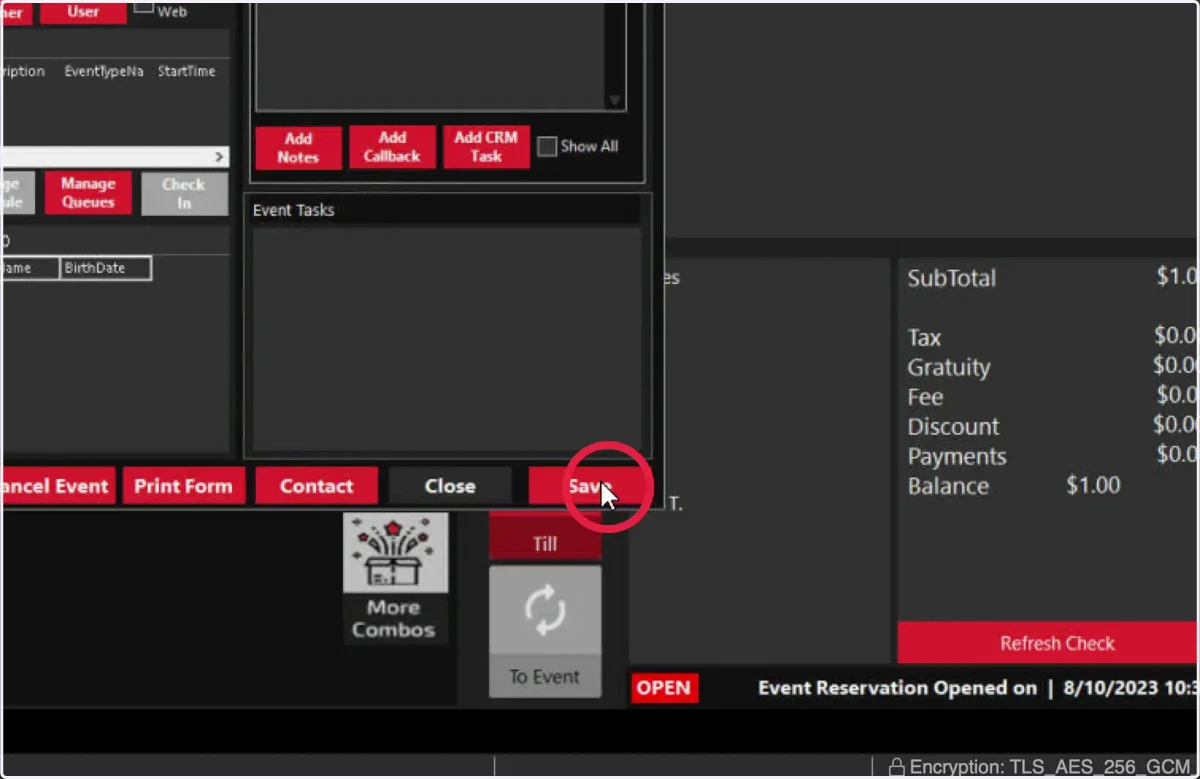Click the Add Notes button

(x=298, y=147)
